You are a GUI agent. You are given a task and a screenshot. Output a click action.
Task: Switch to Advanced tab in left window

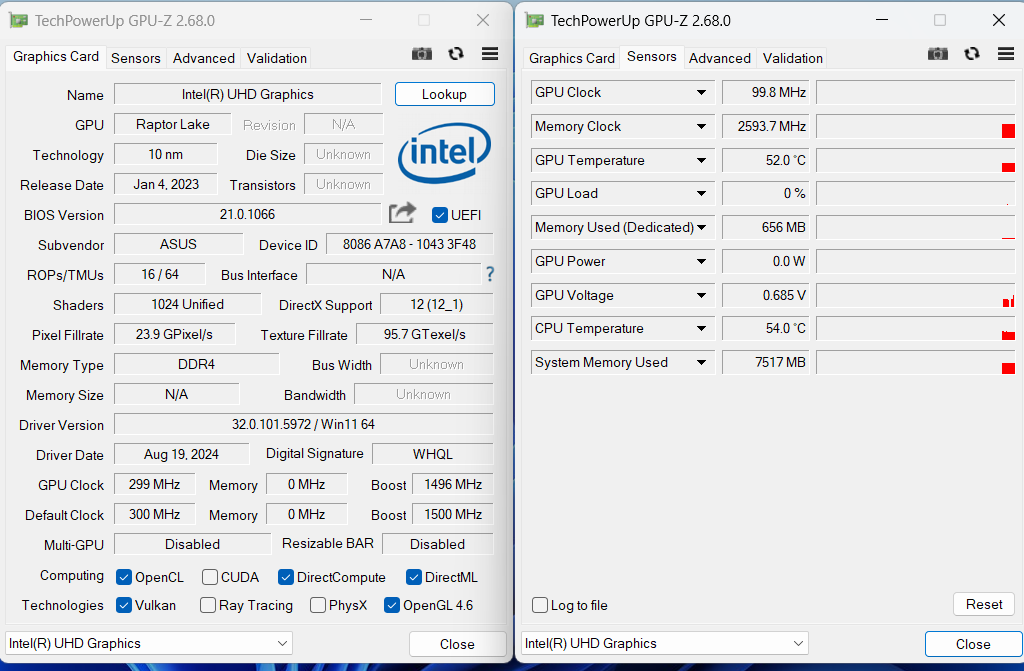pos(204,58)
